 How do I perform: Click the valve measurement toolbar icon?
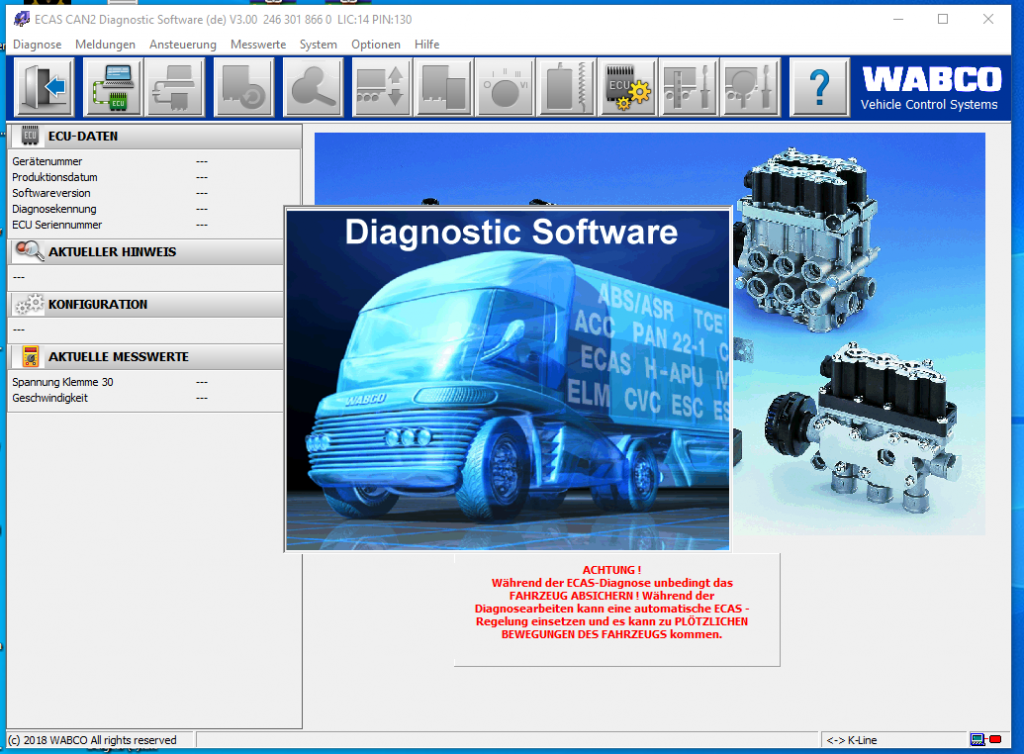565,87
